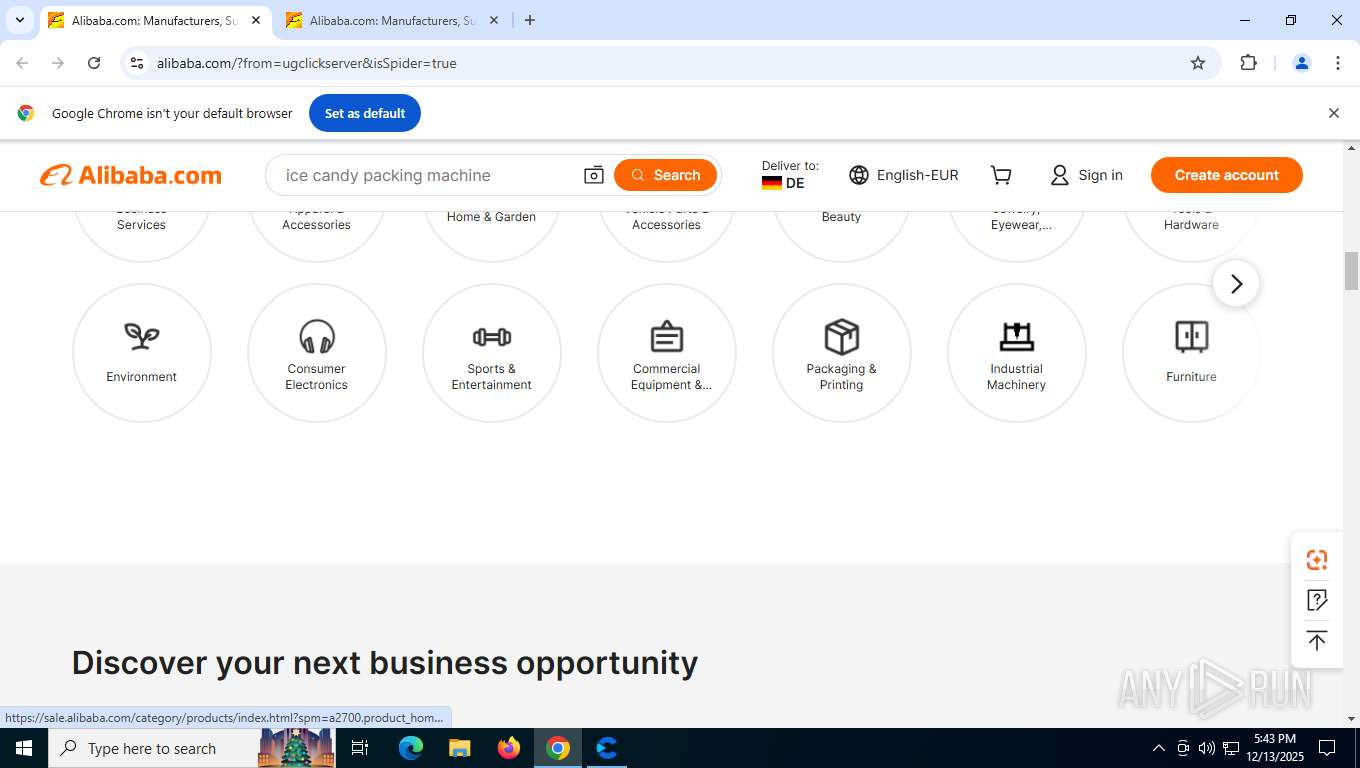Show next categories with right arrow
The image size is (1360, 768).
1236,284
